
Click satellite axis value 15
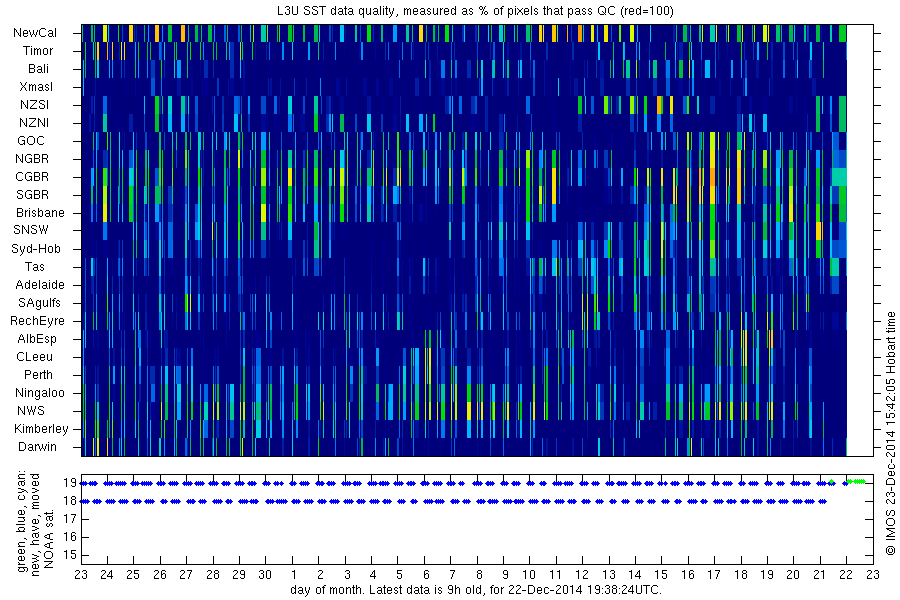(x=70, y=555)
